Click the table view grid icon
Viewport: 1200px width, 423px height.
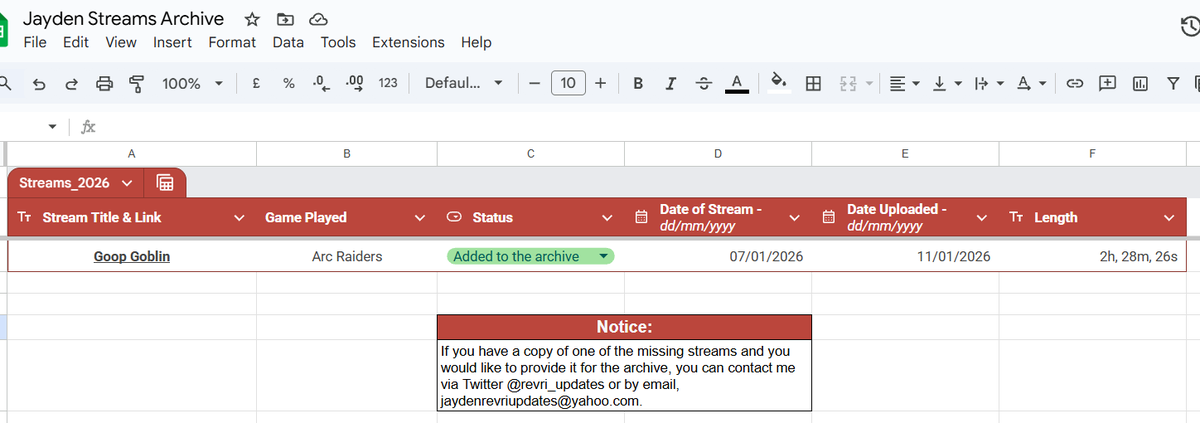[x=165, y=183]
